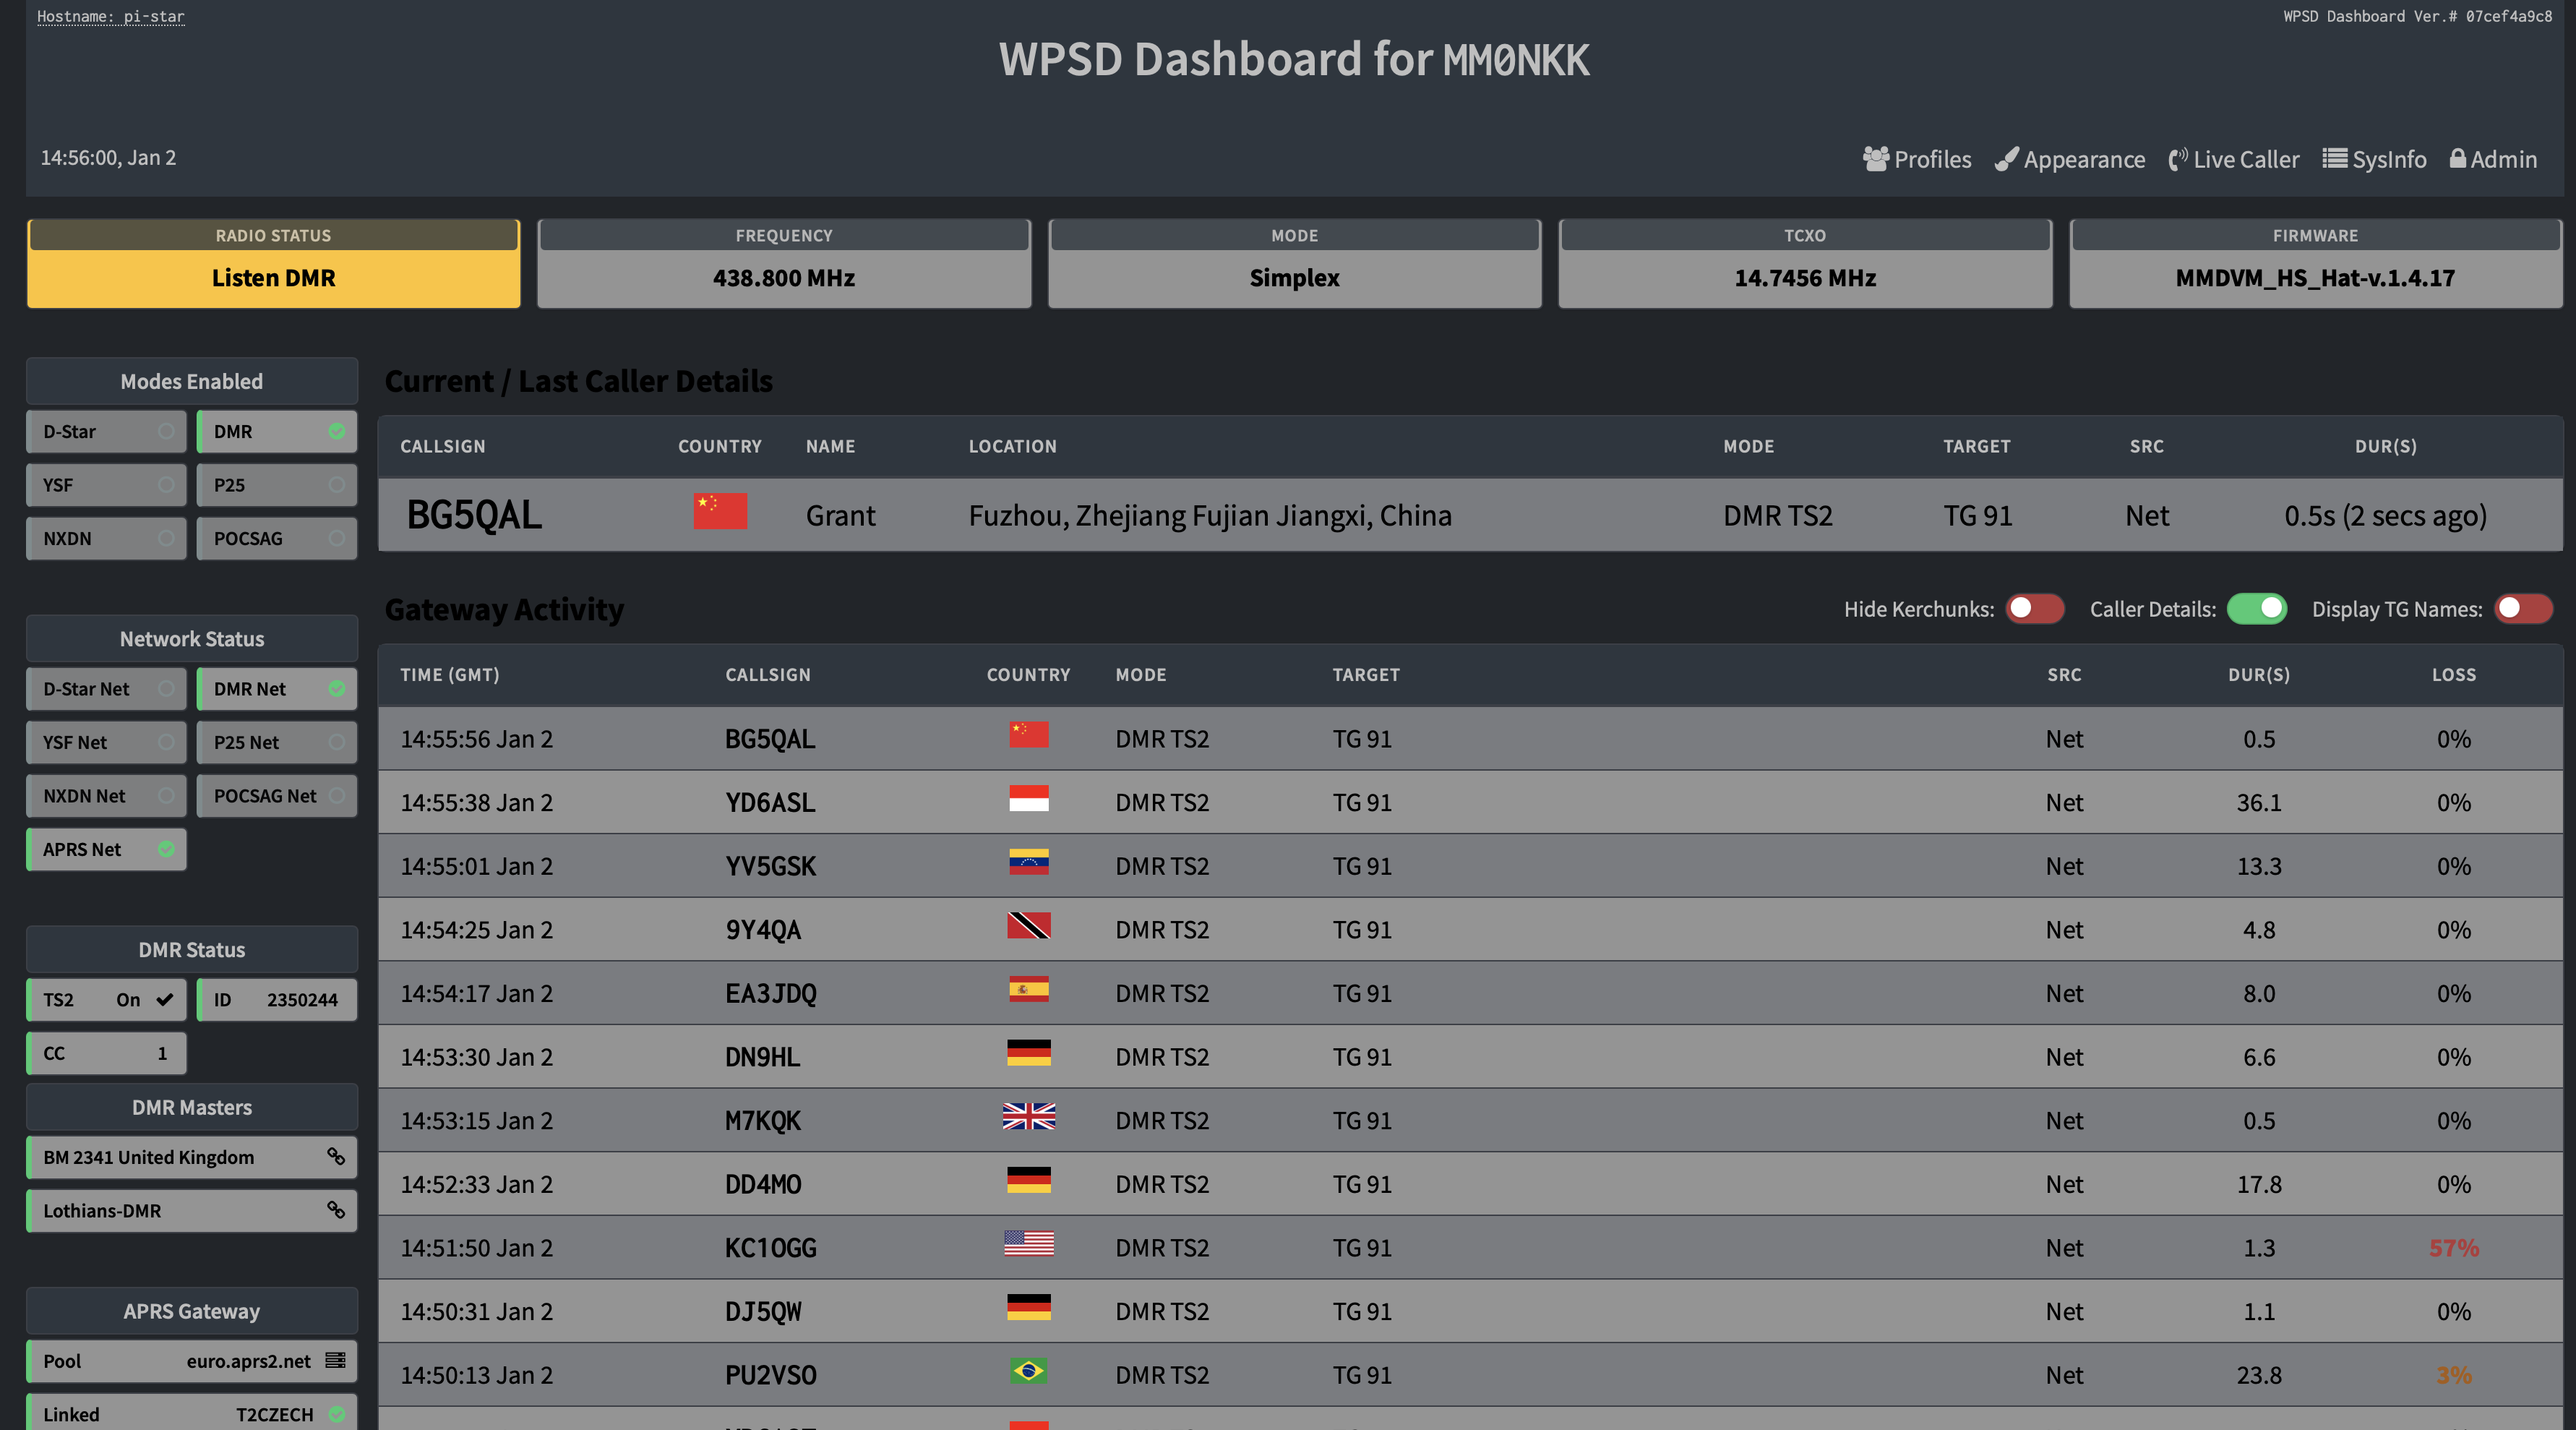Image resolution: width=2576 pixels, height=1430 pixels.
Task: Enable the Display TG Names switch
Action: (2523, 608)
